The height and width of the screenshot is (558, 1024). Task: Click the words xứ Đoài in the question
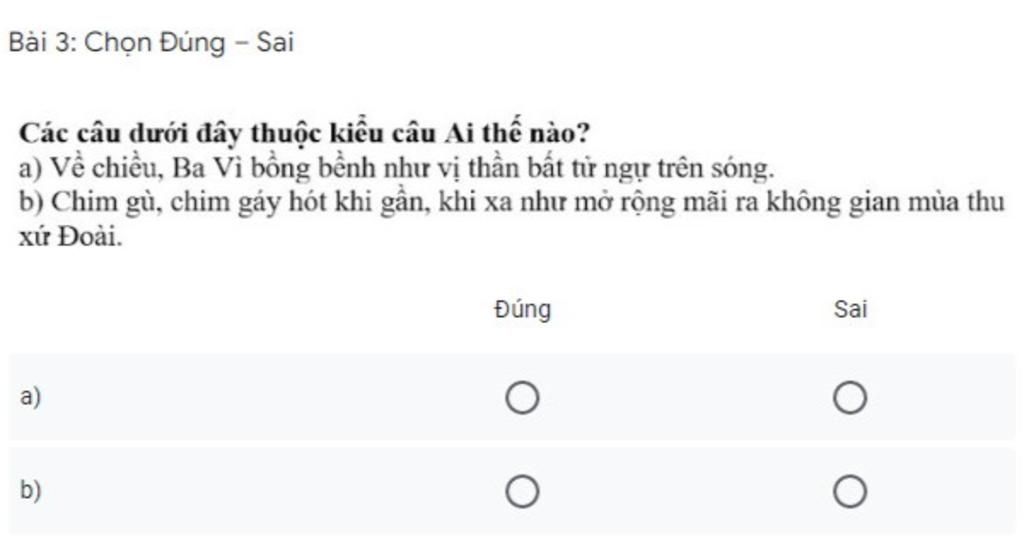point(71,237)
